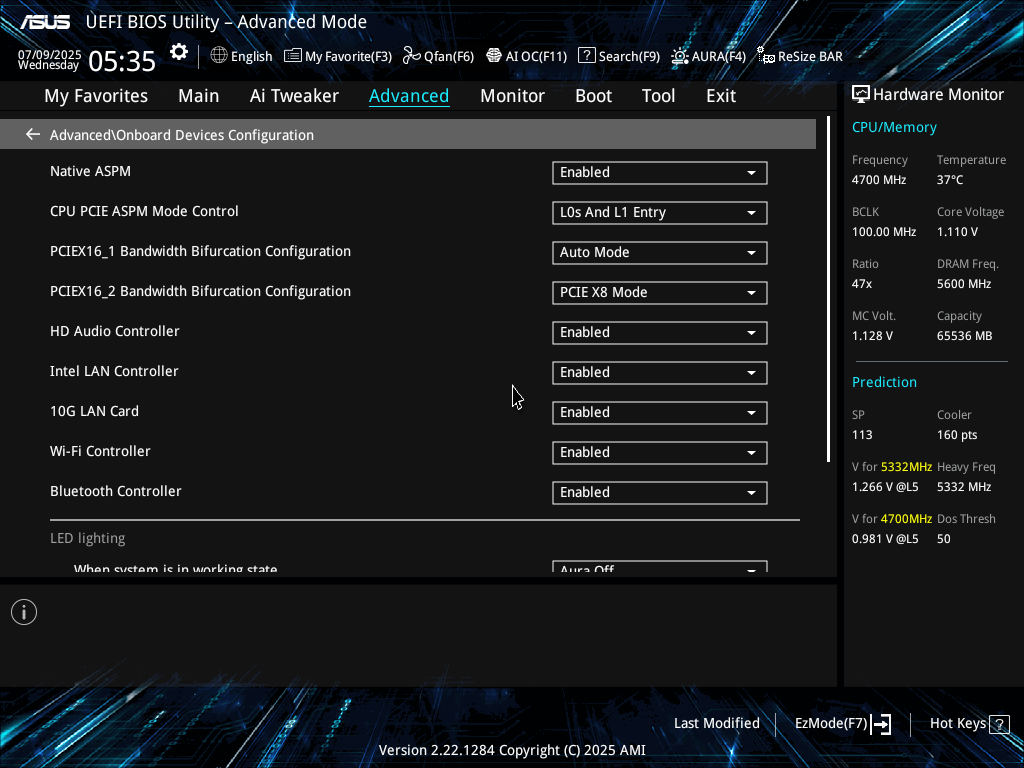Click the vertical scrollbar of the settings list
The width and height of the screenshot is (1024, 768).
pyautogui.click(x=829, y=290)
